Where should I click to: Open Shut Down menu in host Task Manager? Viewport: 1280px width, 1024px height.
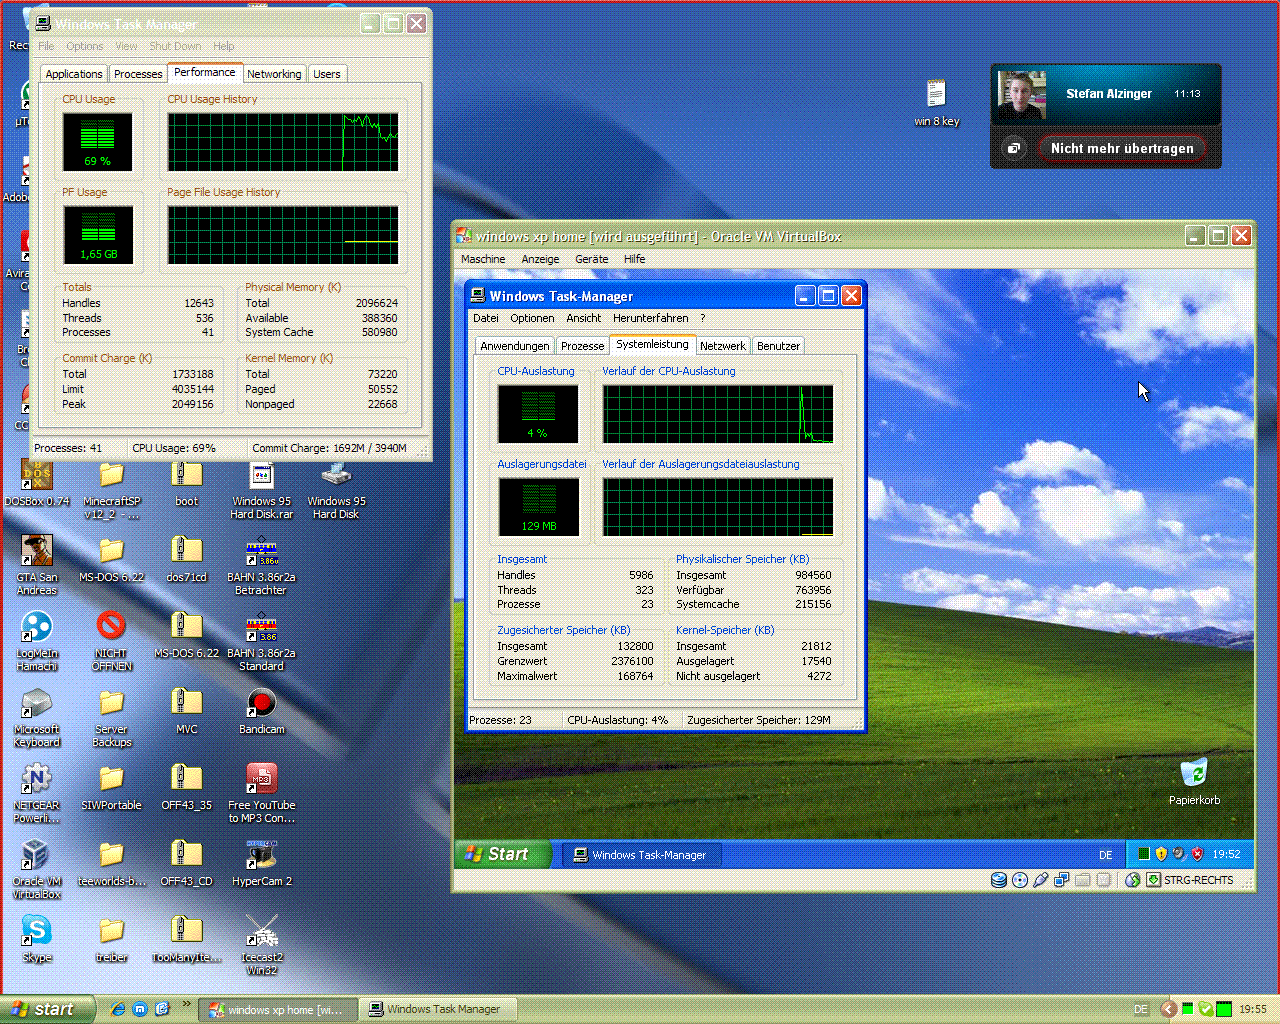[x=175, y=46]
